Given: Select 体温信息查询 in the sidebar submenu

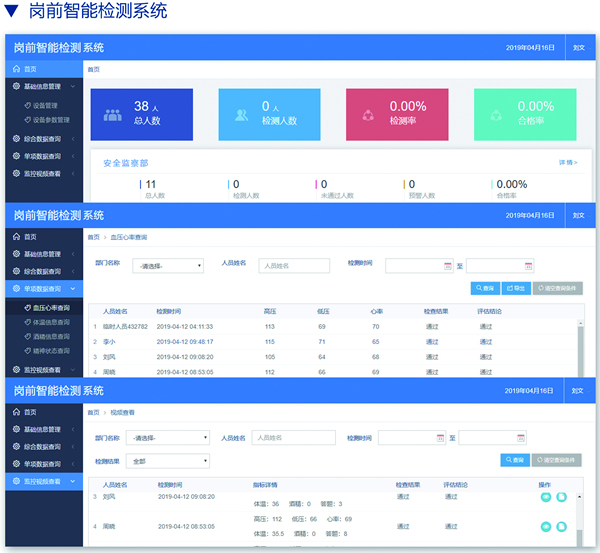Looking at the screenshot, I should (x=51, y=323).
